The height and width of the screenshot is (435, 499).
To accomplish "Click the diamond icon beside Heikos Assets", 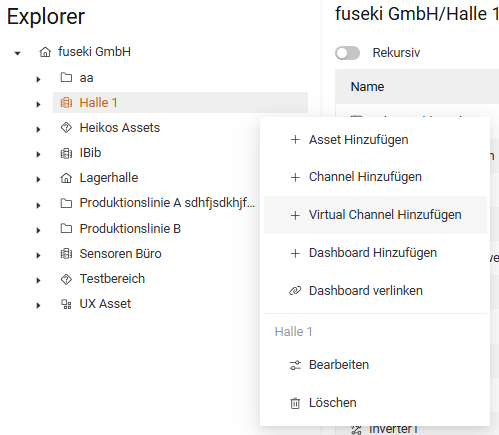I will (x=66, y=128).
